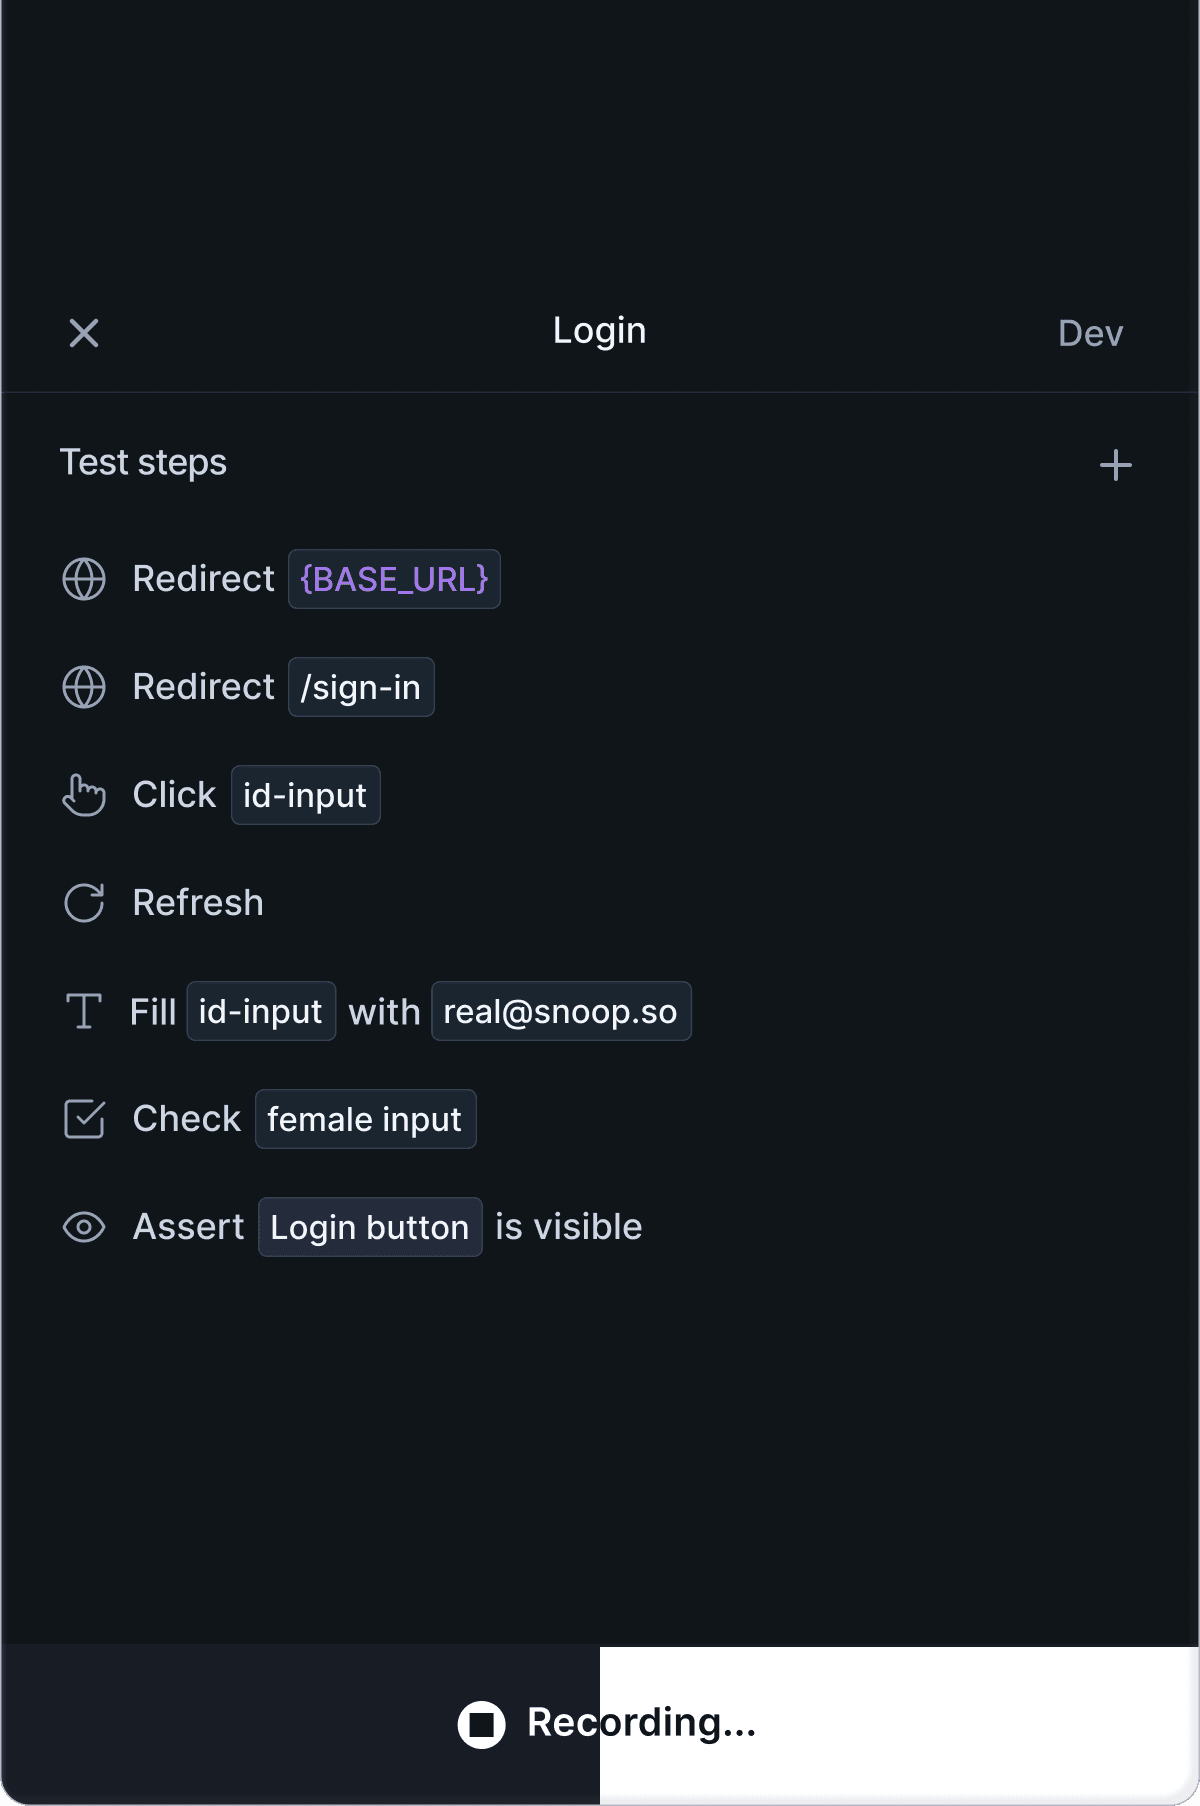This screenshot has height=1806, width=1200.
Task: Click the checkbox icon of Check step
Action: [84, 1119]
